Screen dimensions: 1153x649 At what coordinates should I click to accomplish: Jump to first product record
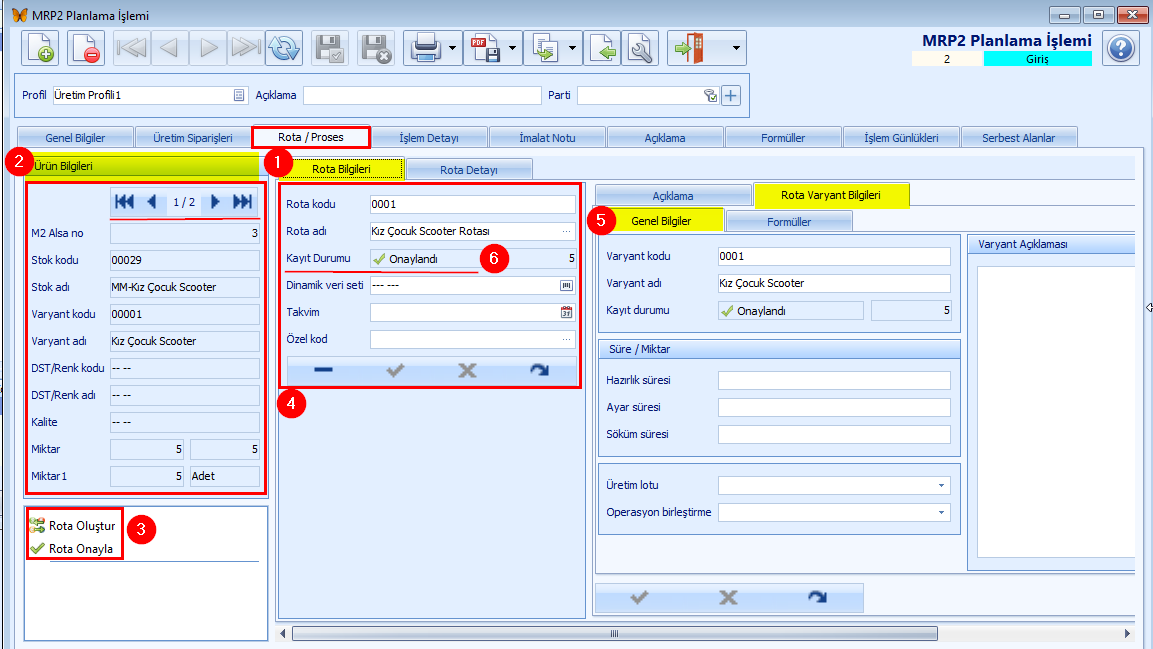coord(125,202)
